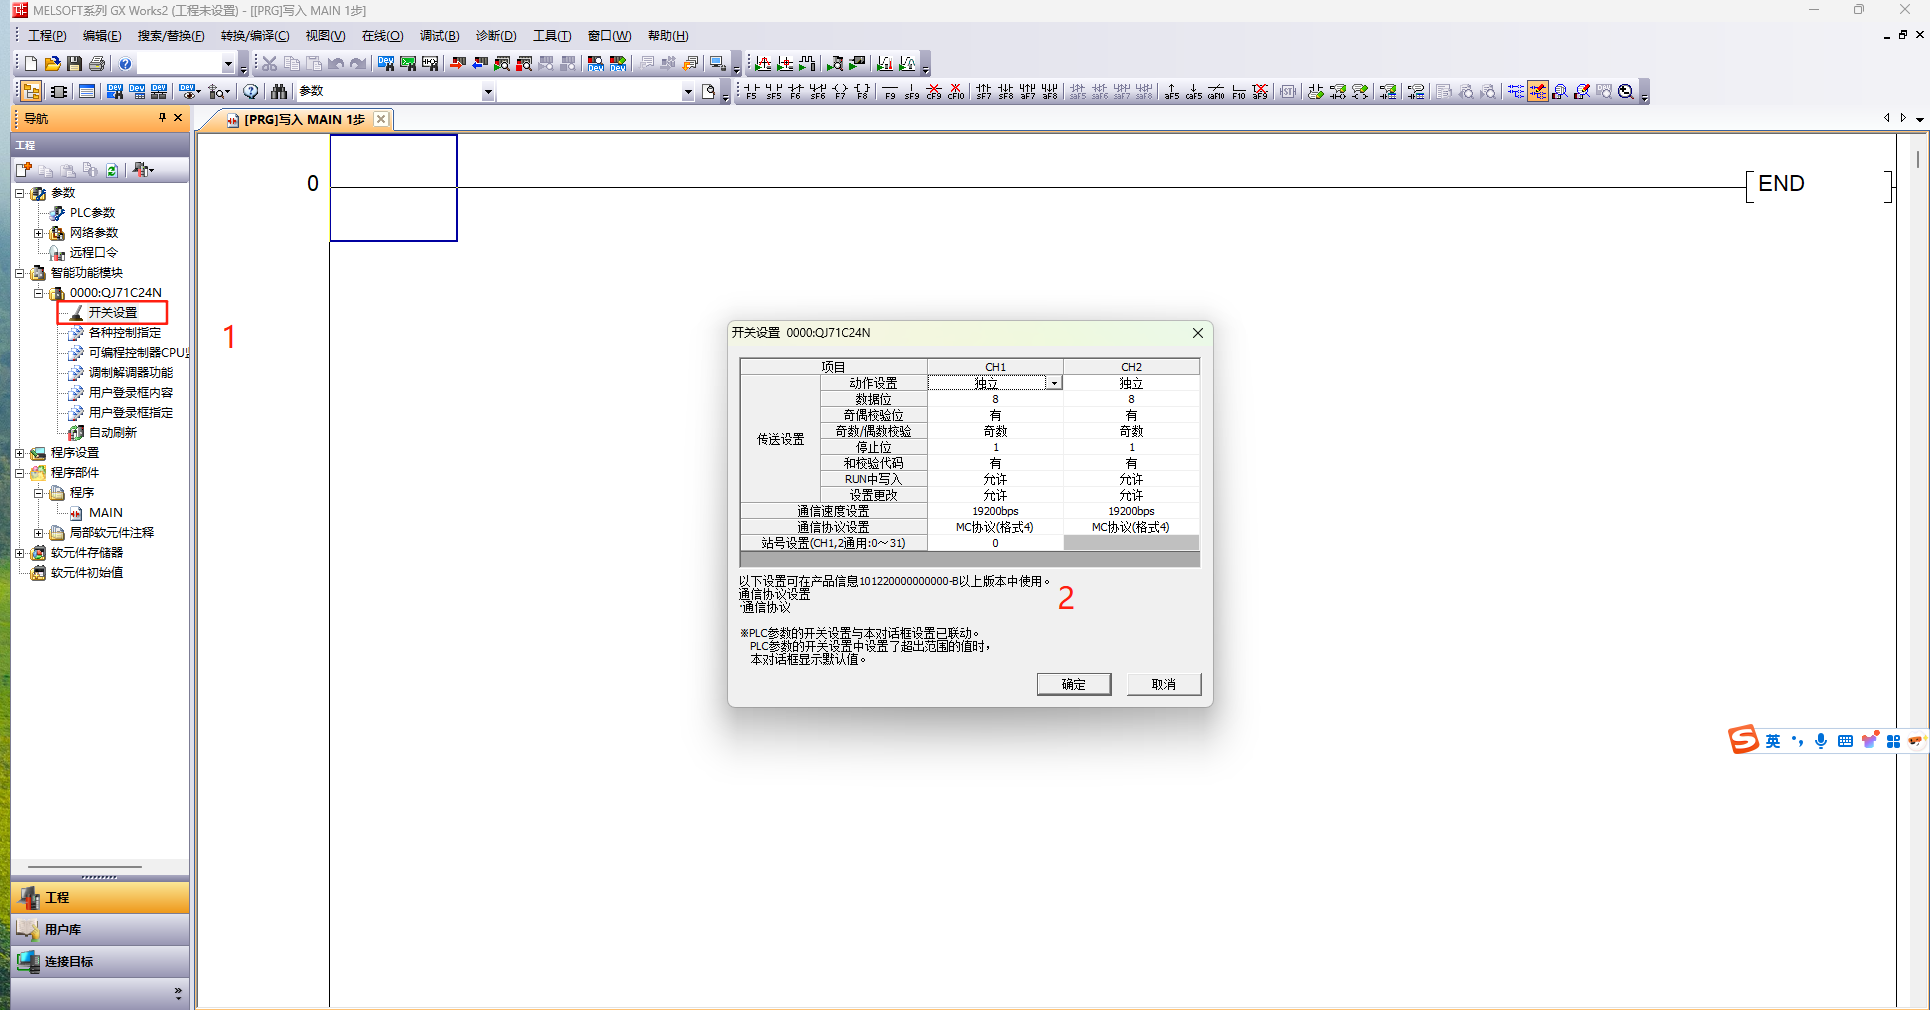Toggle the navigation window display icon
This screenshot has width=1930, height=1010.
(x=31, y=92)
